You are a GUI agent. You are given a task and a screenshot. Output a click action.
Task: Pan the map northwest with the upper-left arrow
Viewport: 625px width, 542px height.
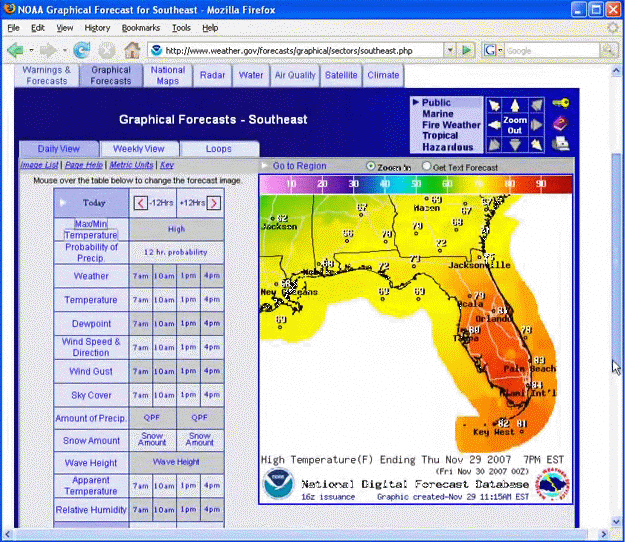[494, 106]
